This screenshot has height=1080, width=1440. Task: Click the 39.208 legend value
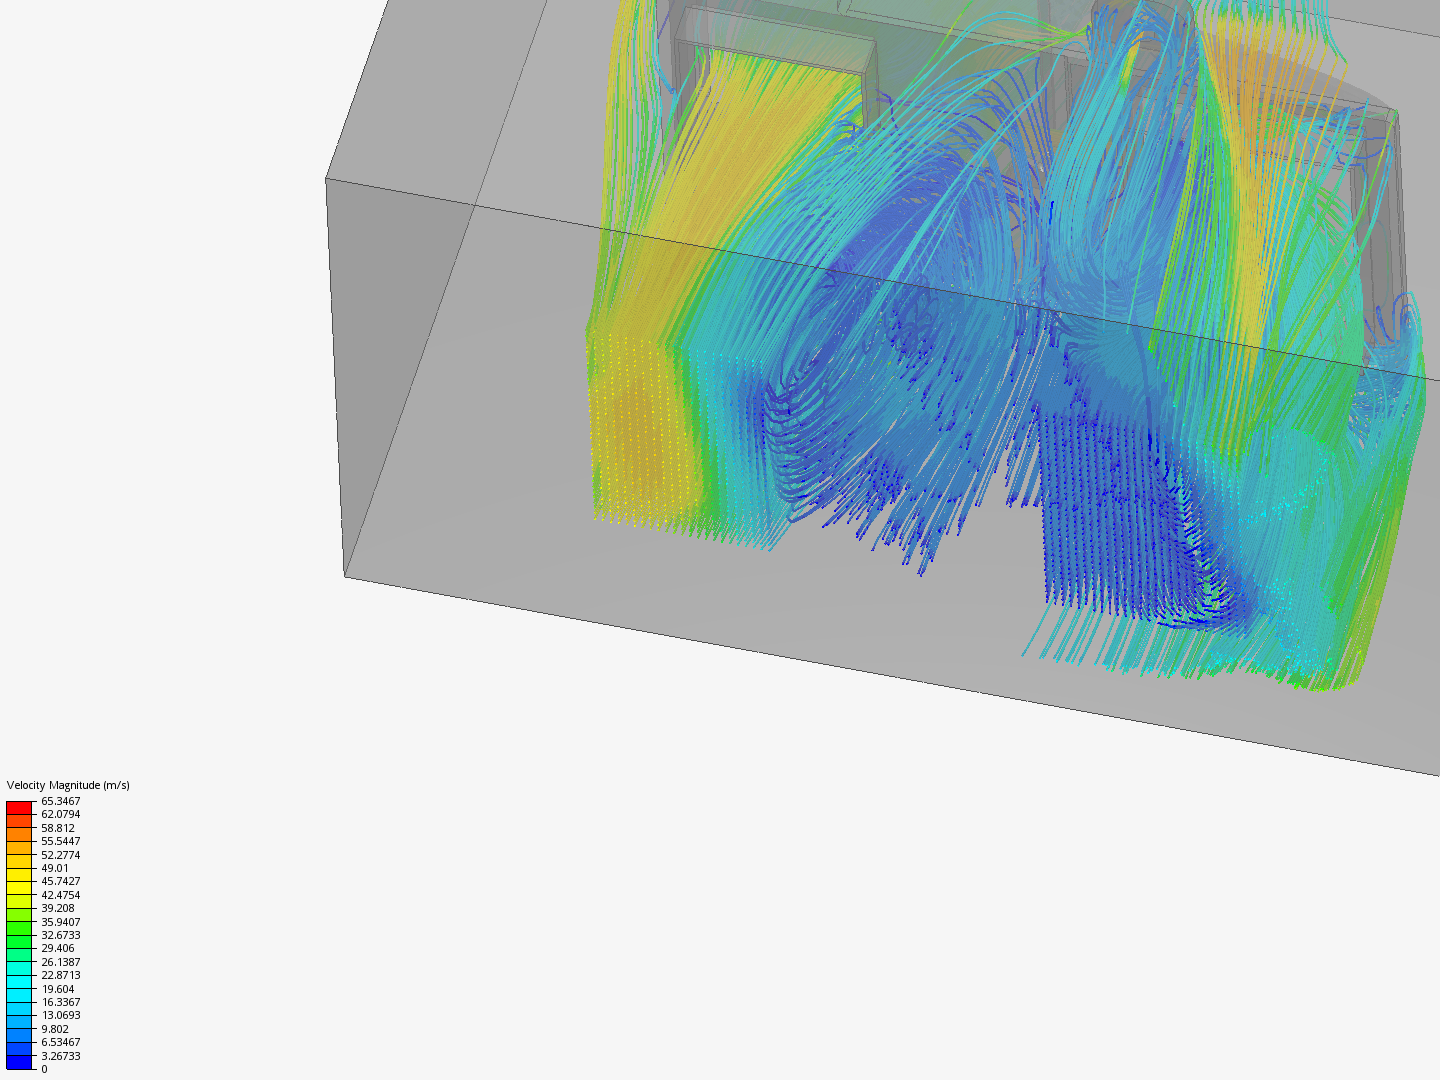tap(58, 908)
